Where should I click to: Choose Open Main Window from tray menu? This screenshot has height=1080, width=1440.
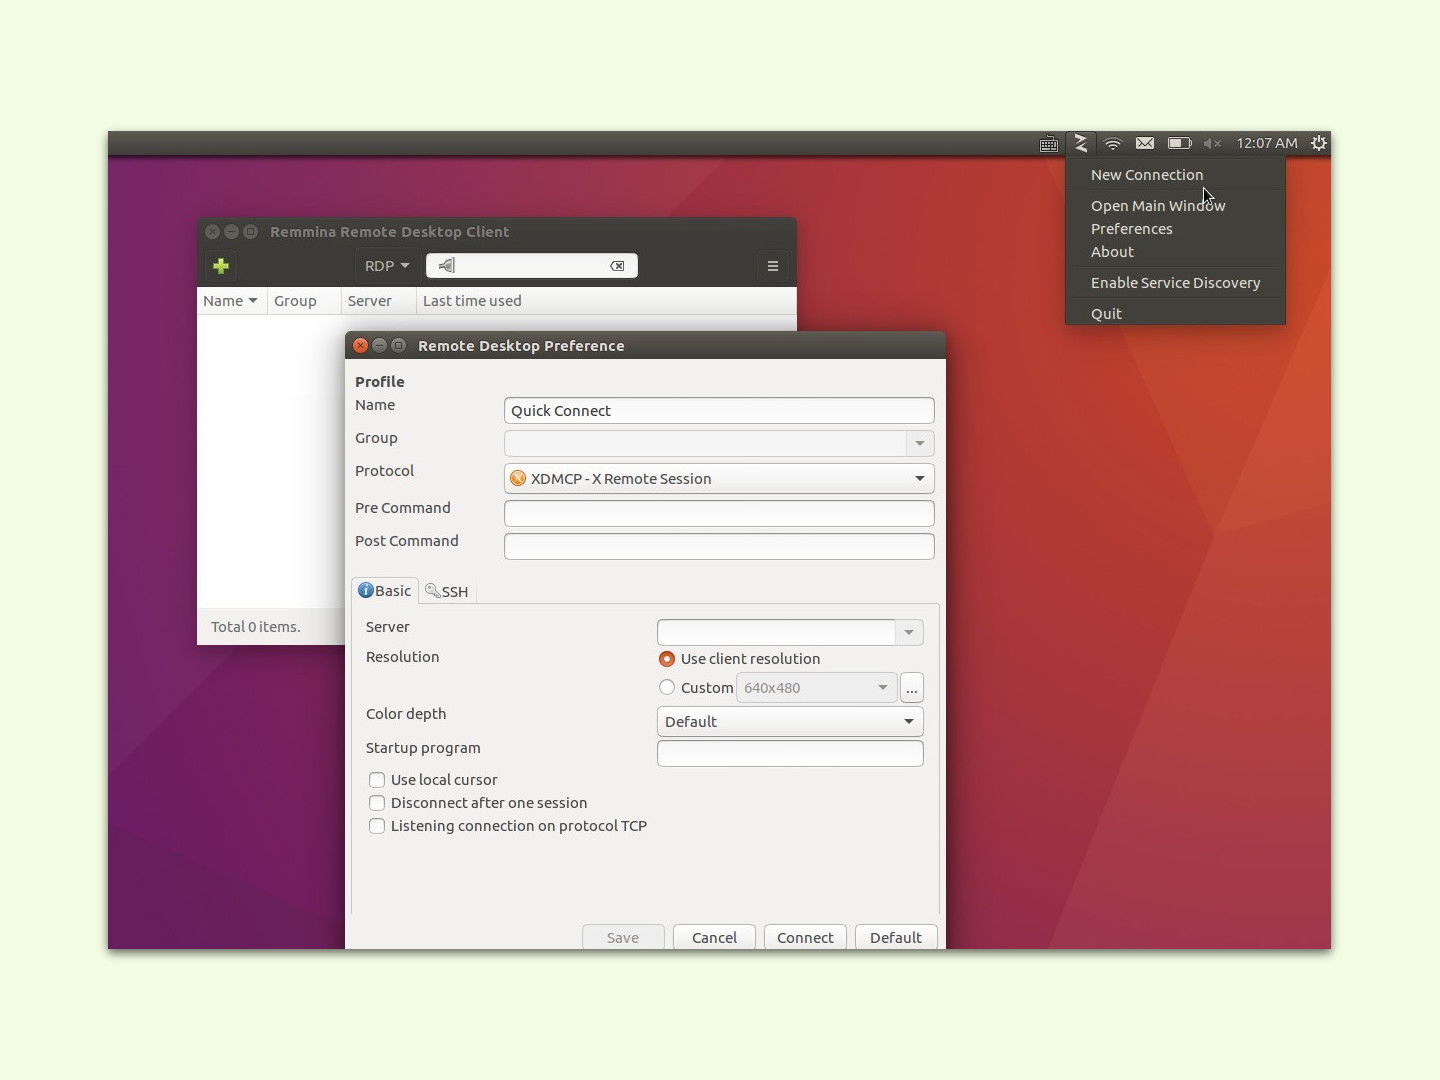(x=1158, y=206)
